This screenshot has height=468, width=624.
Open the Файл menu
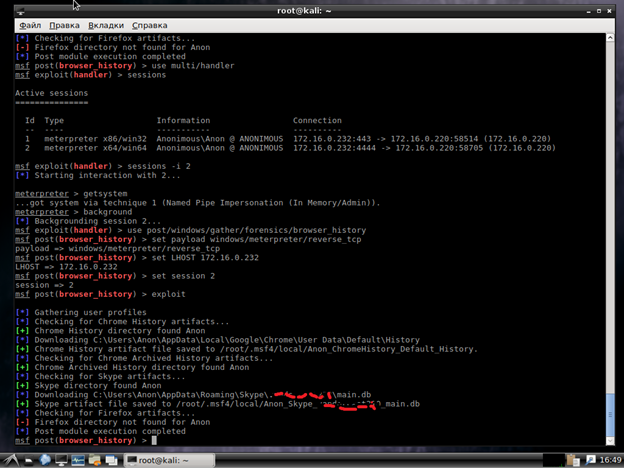[30, 25]
